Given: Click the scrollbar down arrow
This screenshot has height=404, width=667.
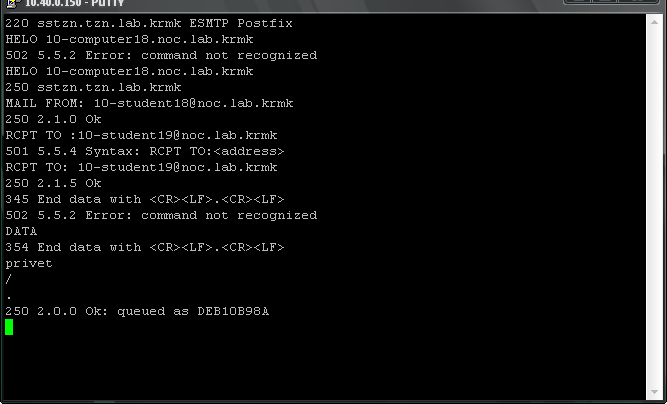Looking at the screenshot, I should click(x=654, y=392).
